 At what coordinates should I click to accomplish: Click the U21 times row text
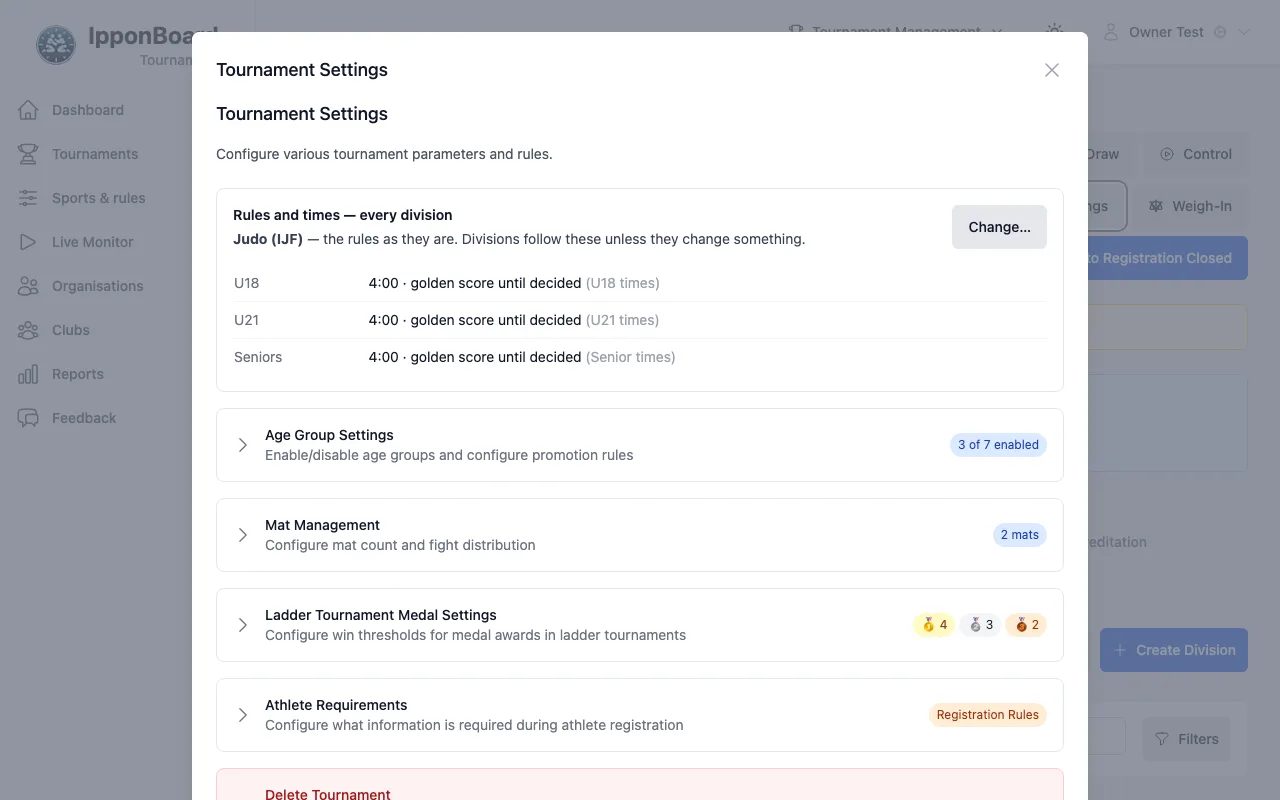point(622,320)
